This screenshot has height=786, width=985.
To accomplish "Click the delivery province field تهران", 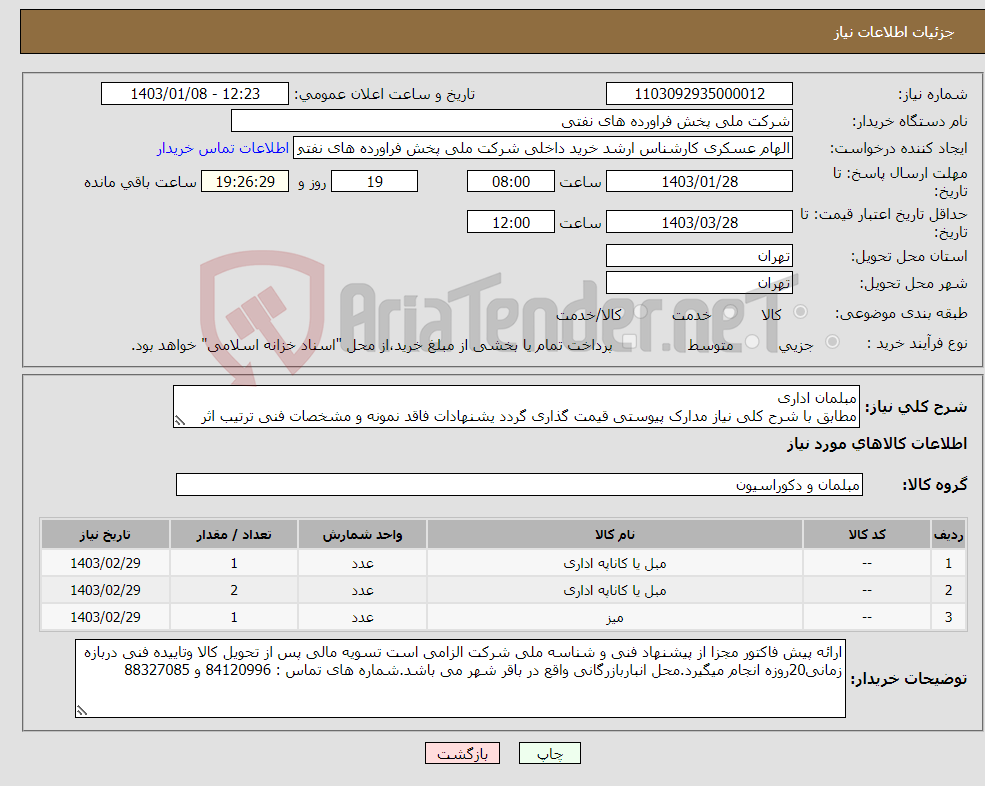I will 699,256.
